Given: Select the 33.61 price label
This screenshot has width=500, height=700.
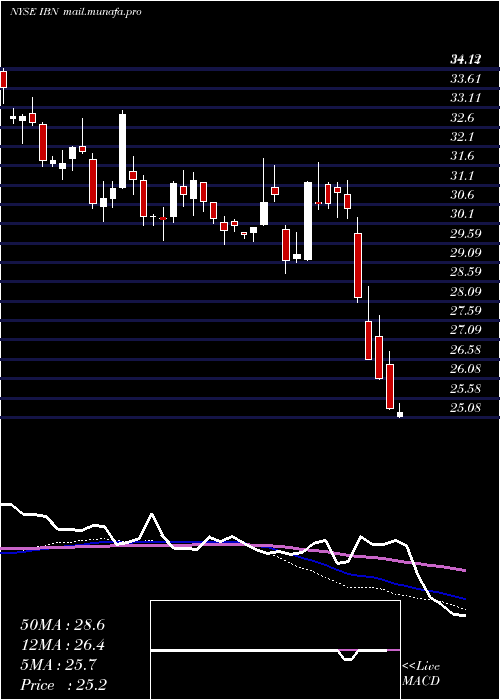Looking at the screenshot, I should click(x=465, y=79).
